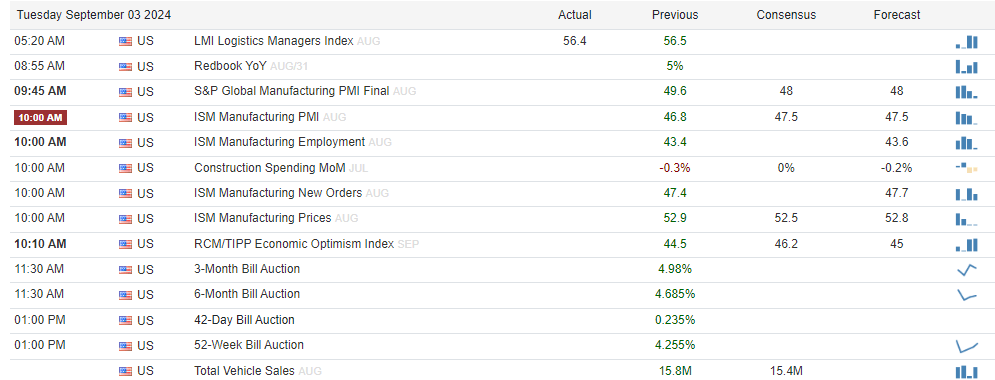The height and width of the screenshot is (380, 995).
Task: Open RCM/TIPP Economic Optimism Index link
Action: [294, 244]
